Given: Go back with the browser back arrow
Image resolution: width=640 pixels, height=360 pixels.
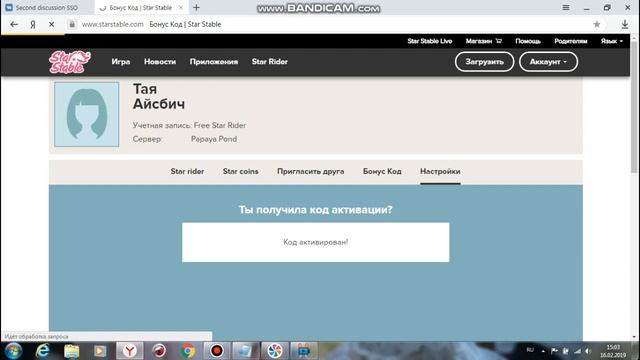Looking at the screenshot, I should point(14,24).
